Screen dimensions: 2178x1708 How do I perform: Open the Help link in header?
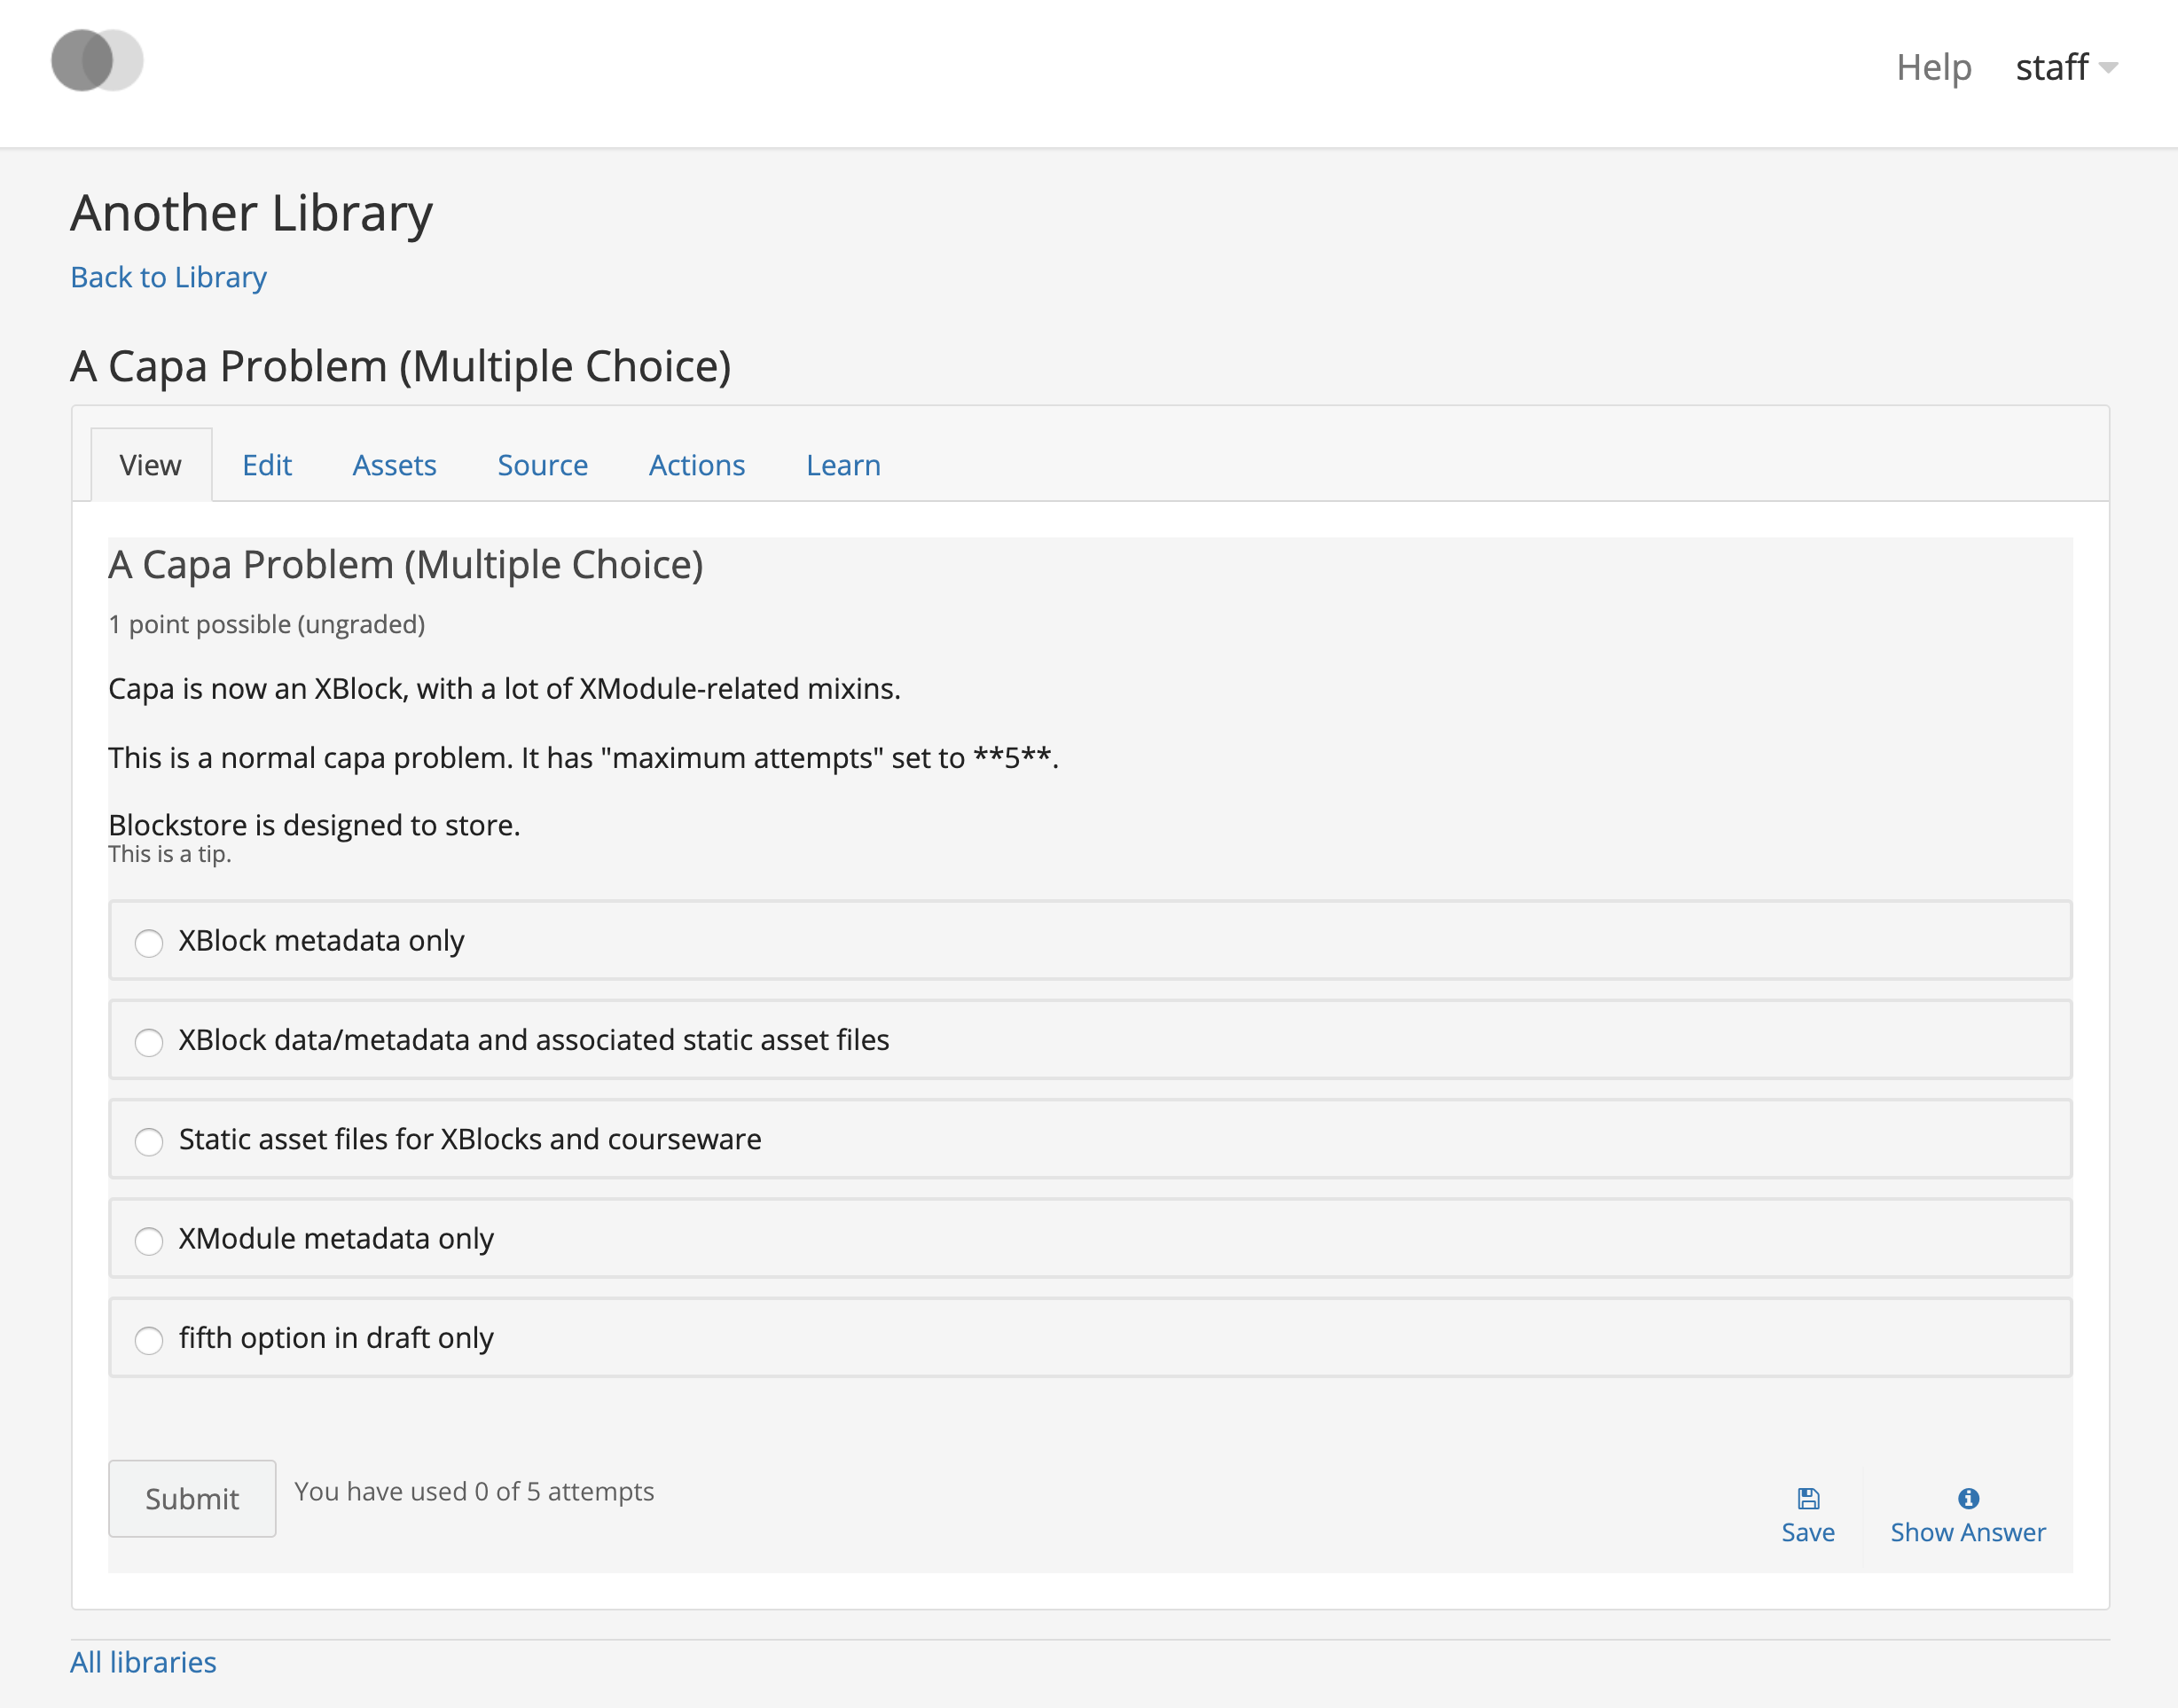1933,68
